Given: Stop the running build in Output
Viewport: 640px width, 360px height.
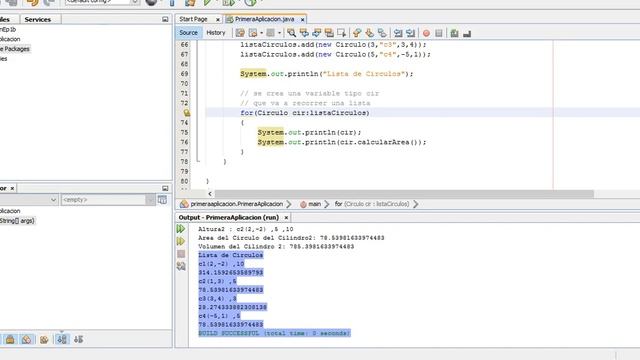Looking at the screenshot, I should click(181, 254).
